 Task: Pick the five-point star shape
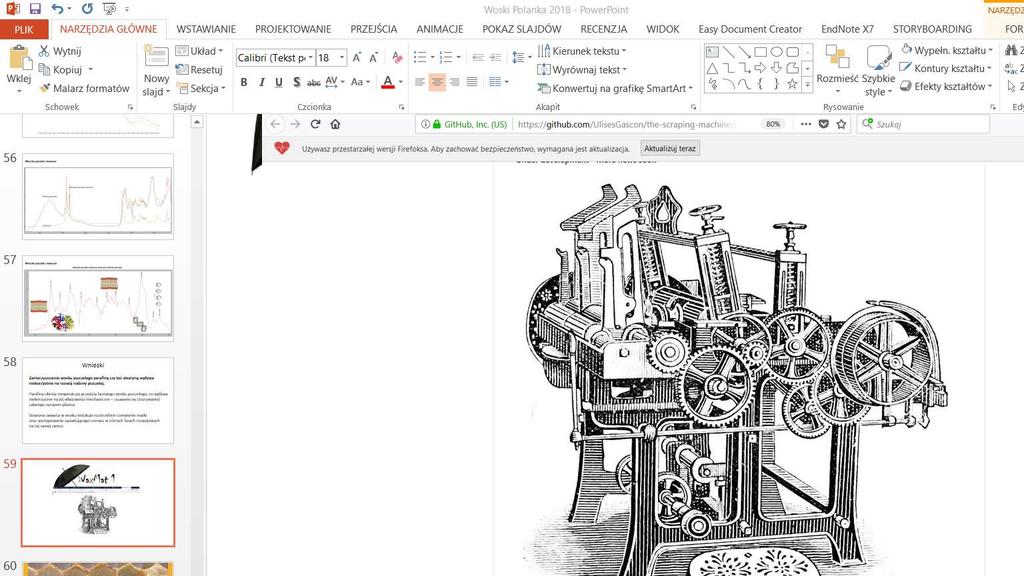pos(792,84)
